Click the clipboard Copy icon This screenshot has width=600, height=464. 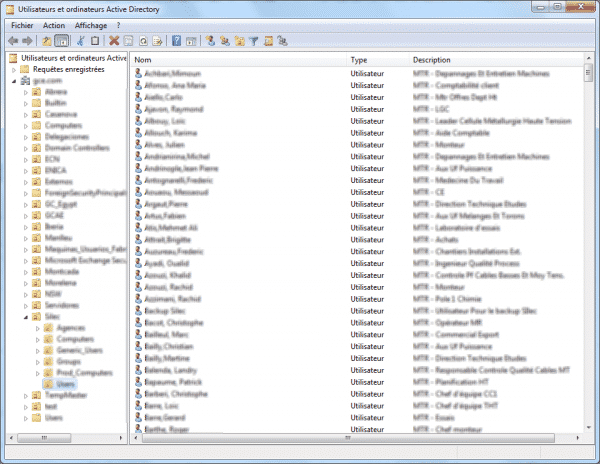95,41
